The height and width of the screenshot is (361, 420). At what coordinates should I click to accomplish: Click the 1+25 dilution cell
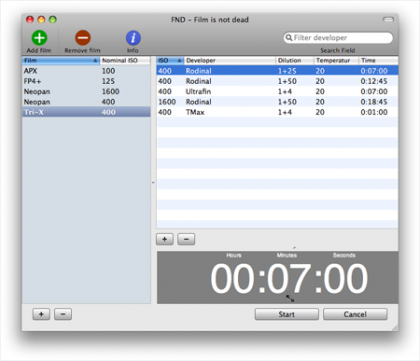[x=287, y=71]
